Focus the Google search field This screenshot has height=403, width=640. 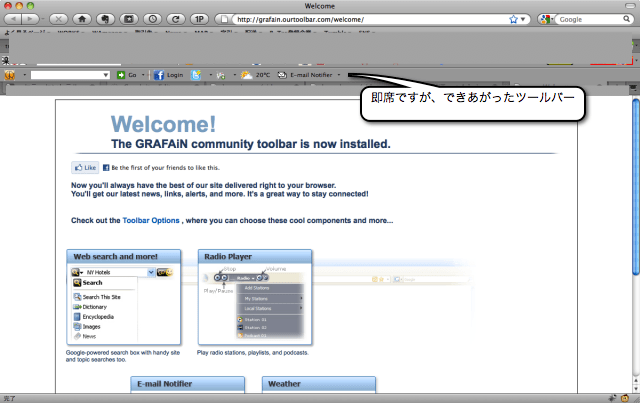pyautogui.click(x=590, y=19)
